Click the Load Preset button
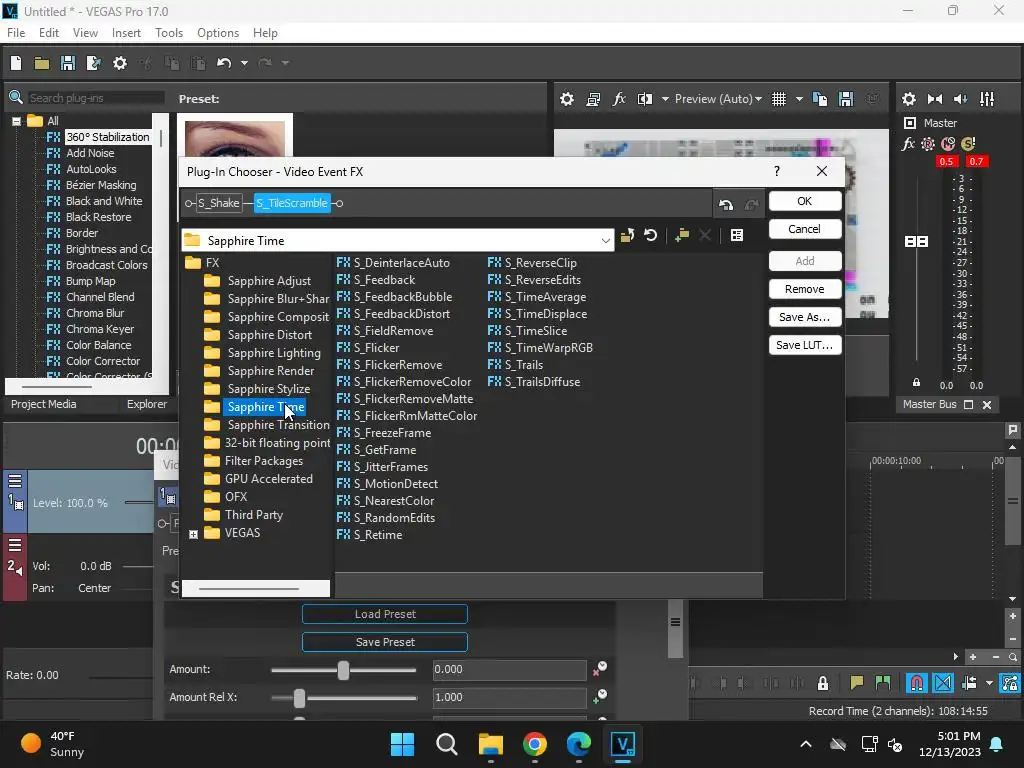 point(385,614)
